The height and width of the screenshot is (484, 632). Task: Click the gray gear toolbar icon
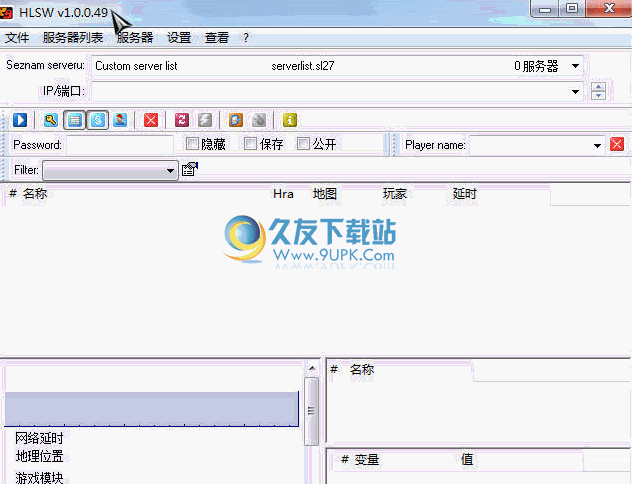click(x=259, y=120)
